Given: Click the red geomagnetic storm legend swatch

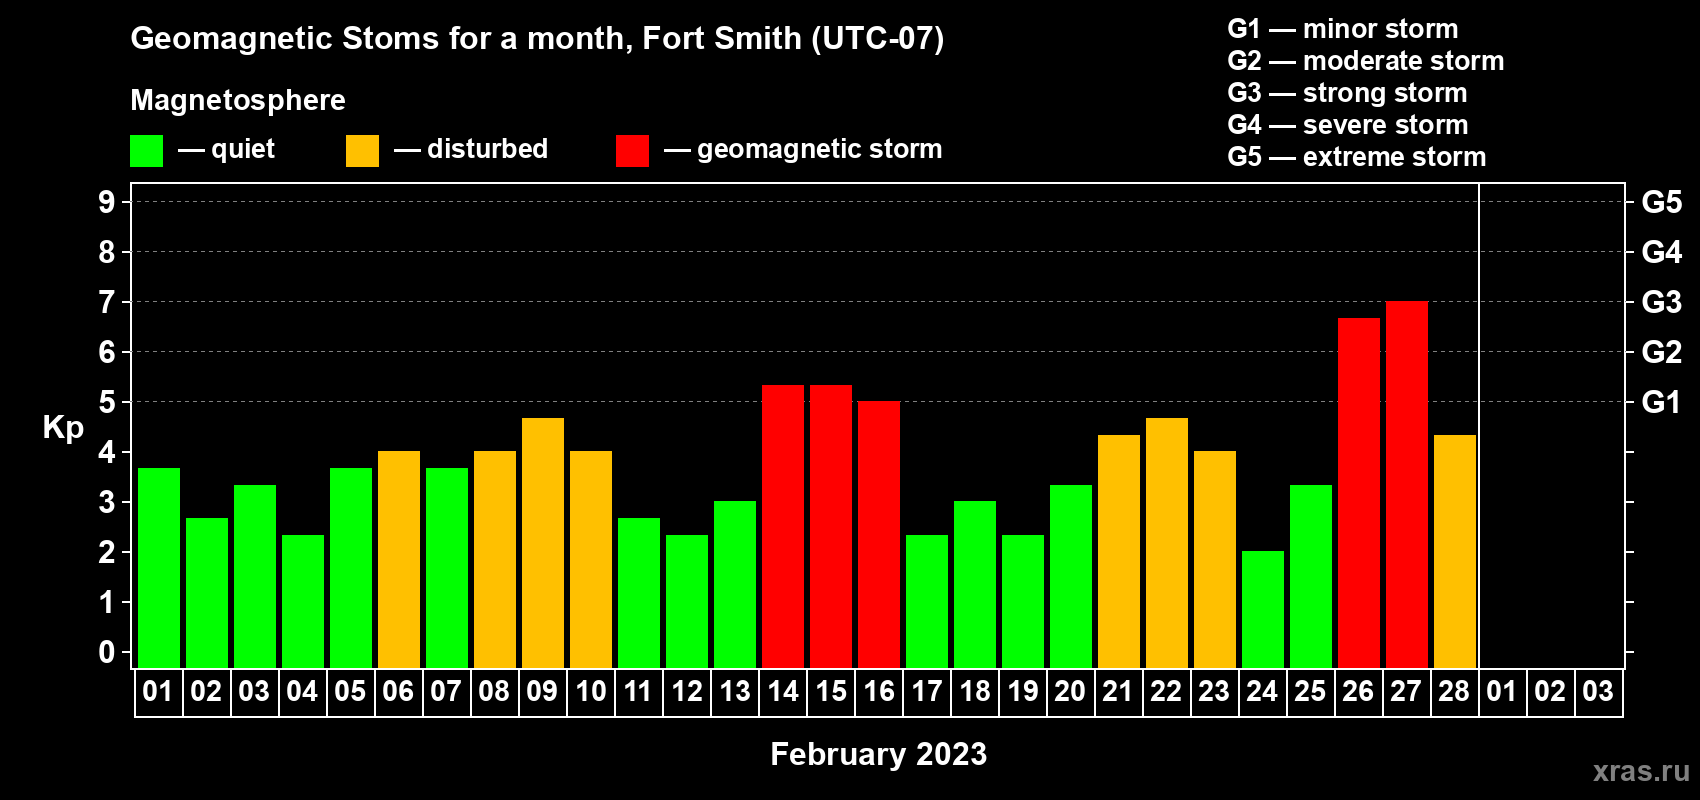Looking at the screenshot, I should 632,150.
